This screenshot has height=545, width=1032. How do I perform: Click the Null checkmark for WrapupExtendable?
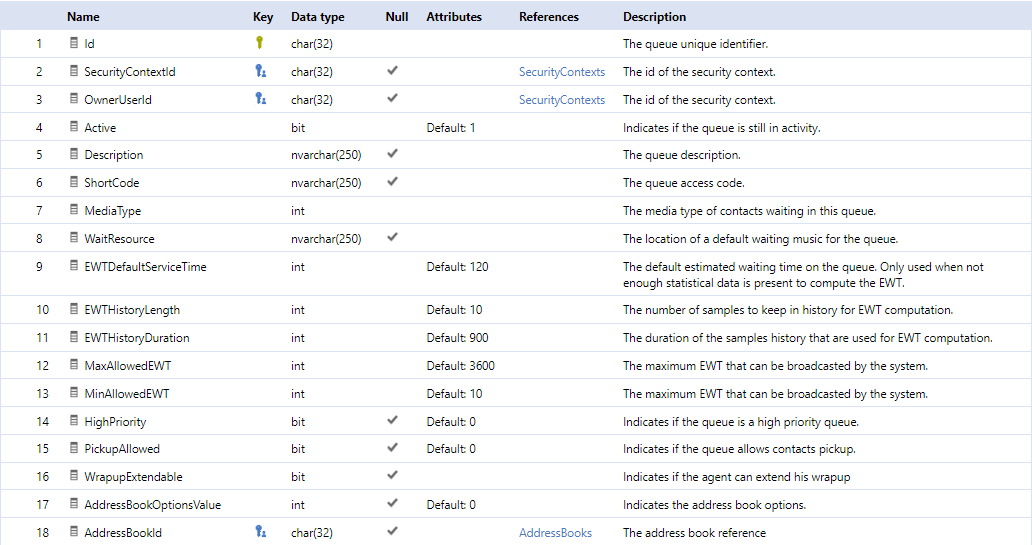pyautogui.click(x=392, y=475)
